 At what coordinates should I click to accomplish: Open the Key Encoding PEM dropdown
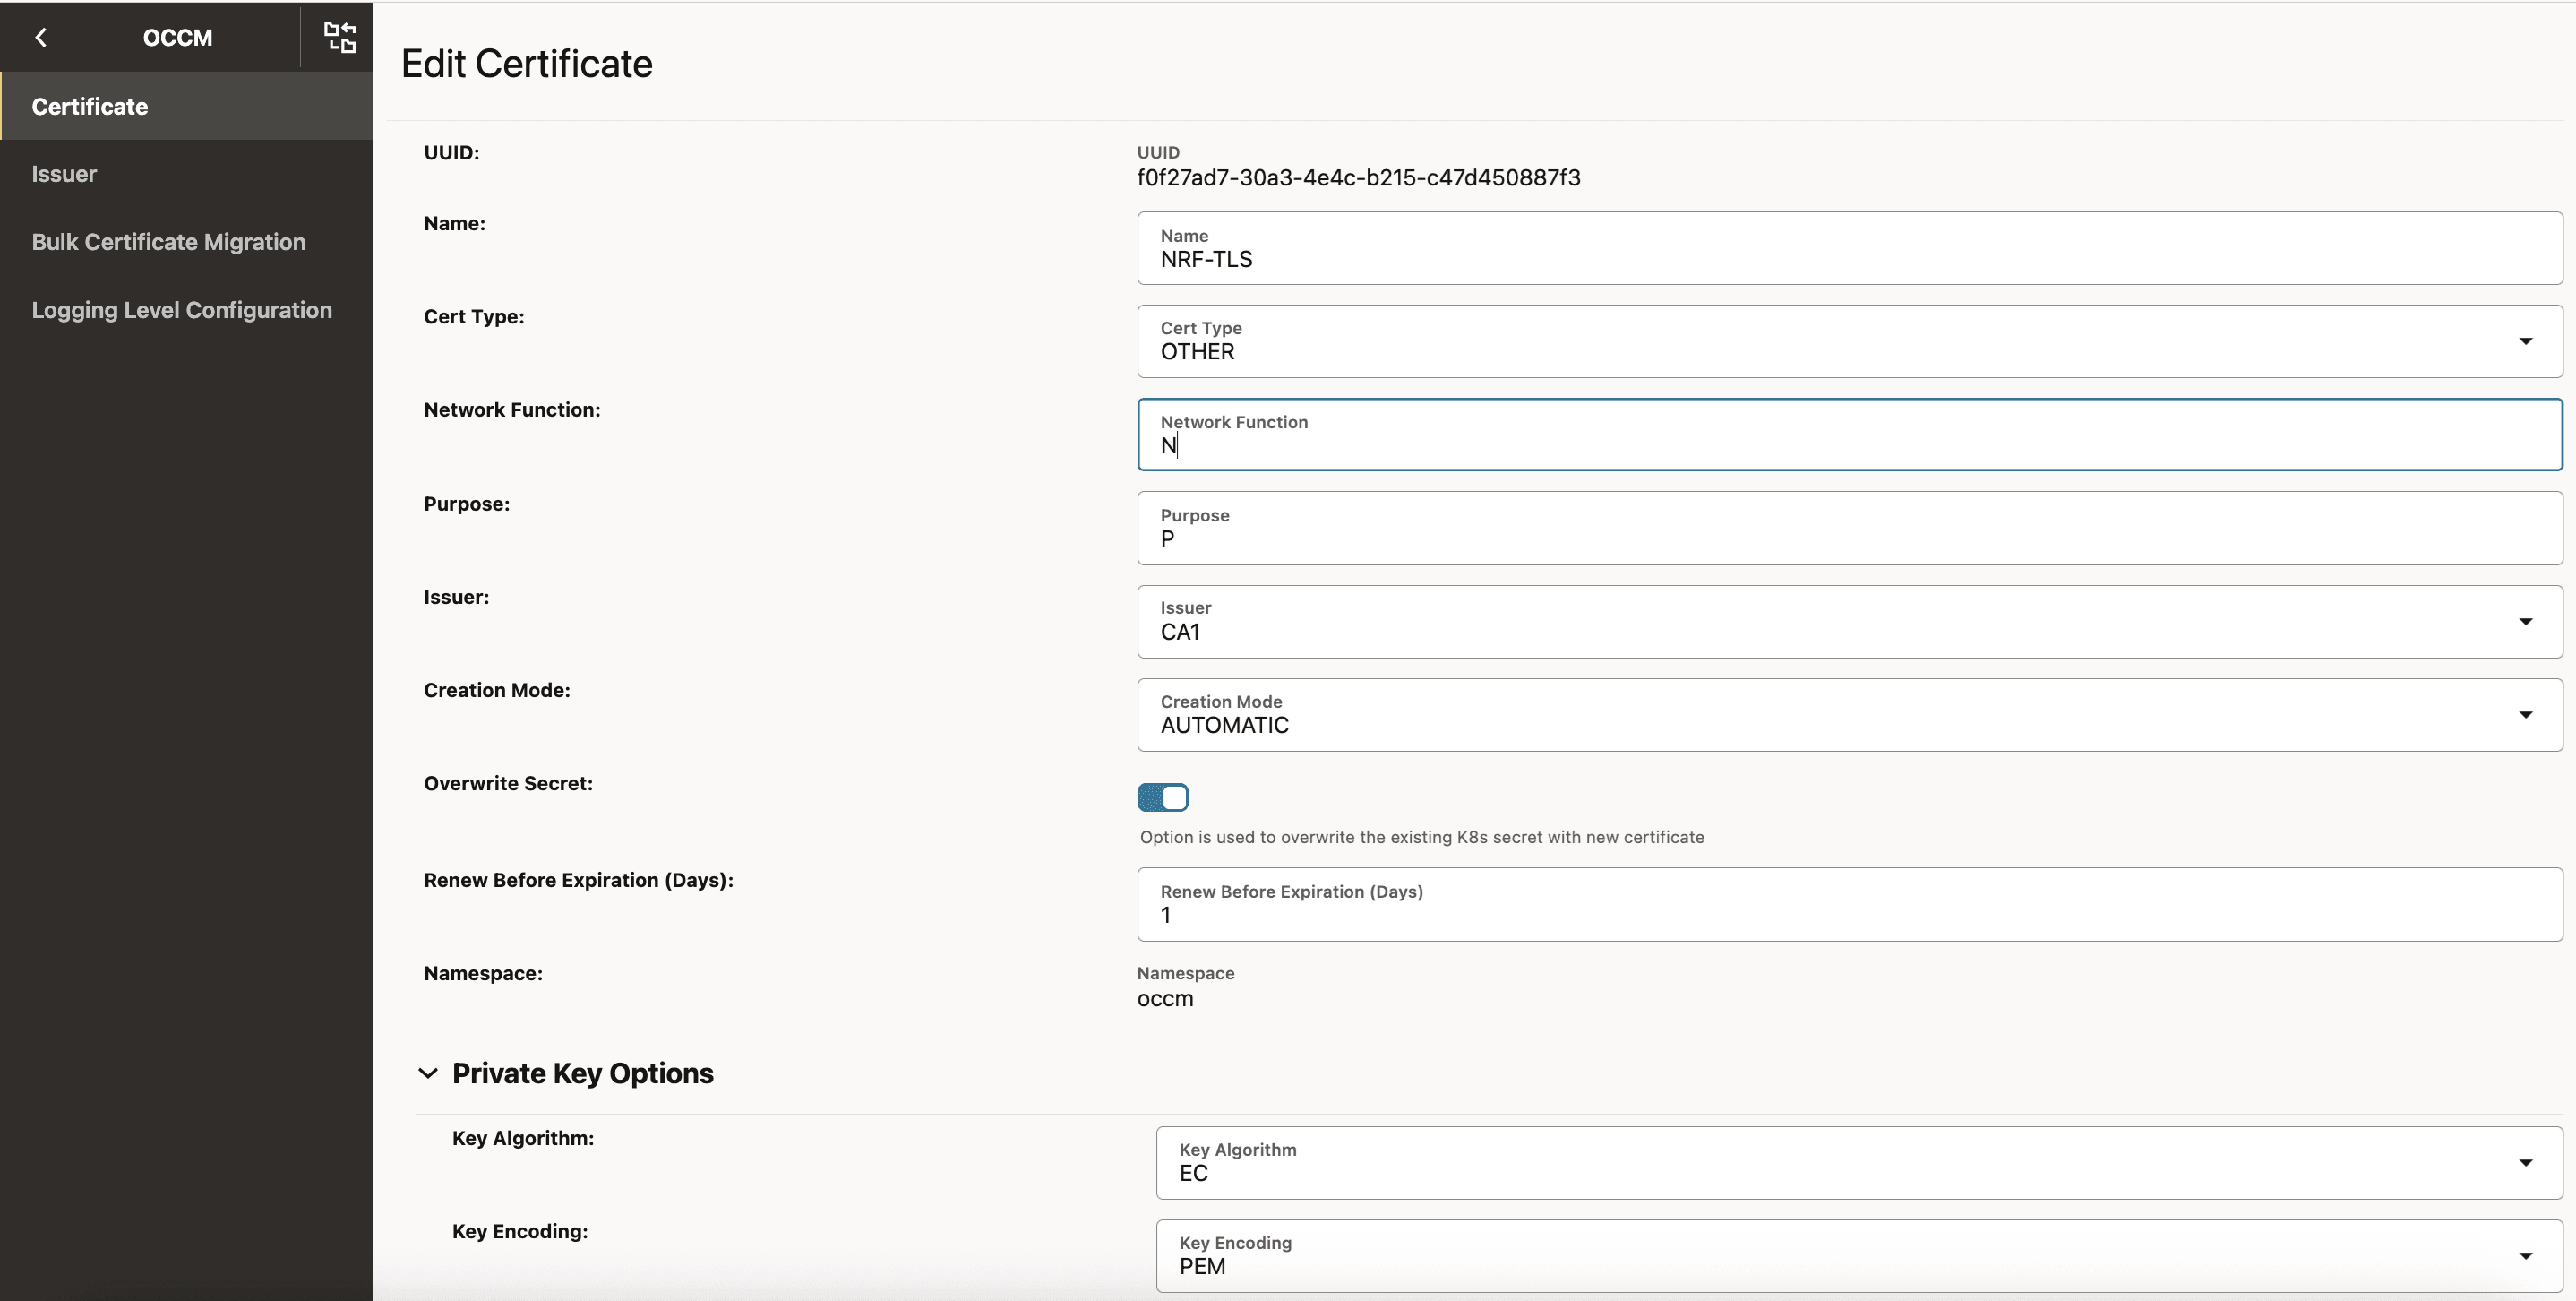(x=2525, y=1255)
